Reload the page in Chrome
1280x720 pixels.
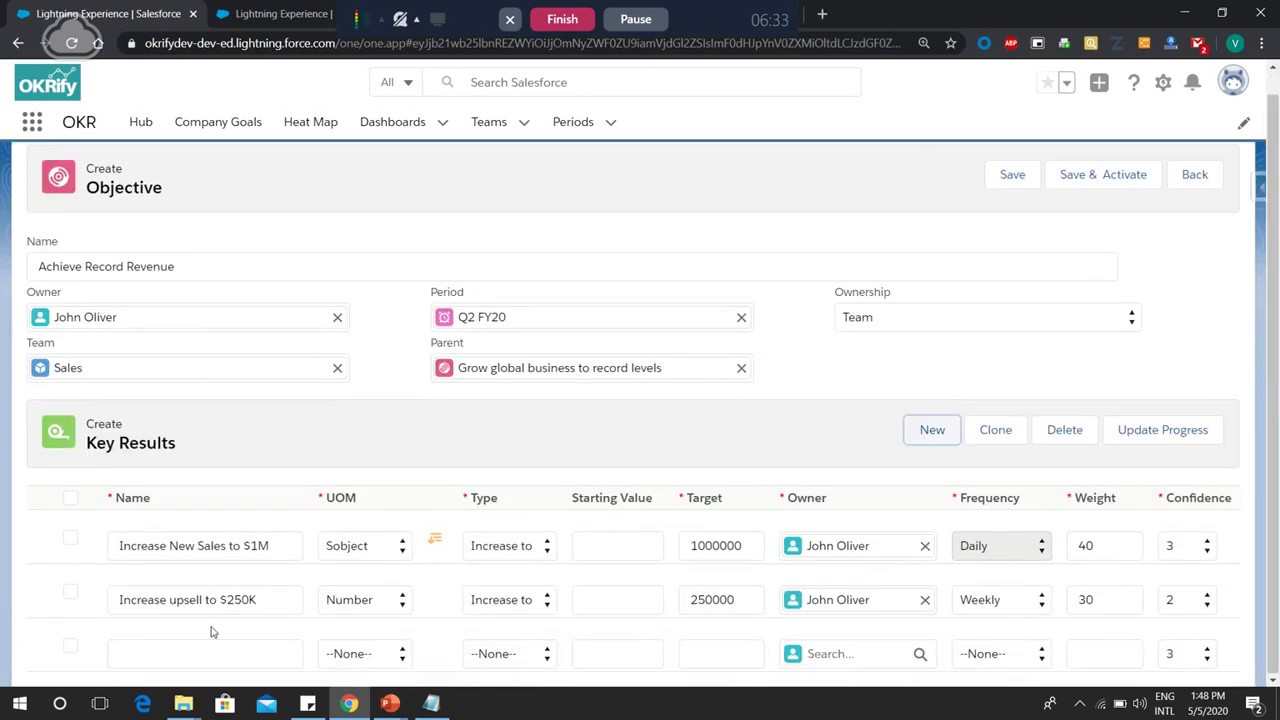click(x=71, y=43)
